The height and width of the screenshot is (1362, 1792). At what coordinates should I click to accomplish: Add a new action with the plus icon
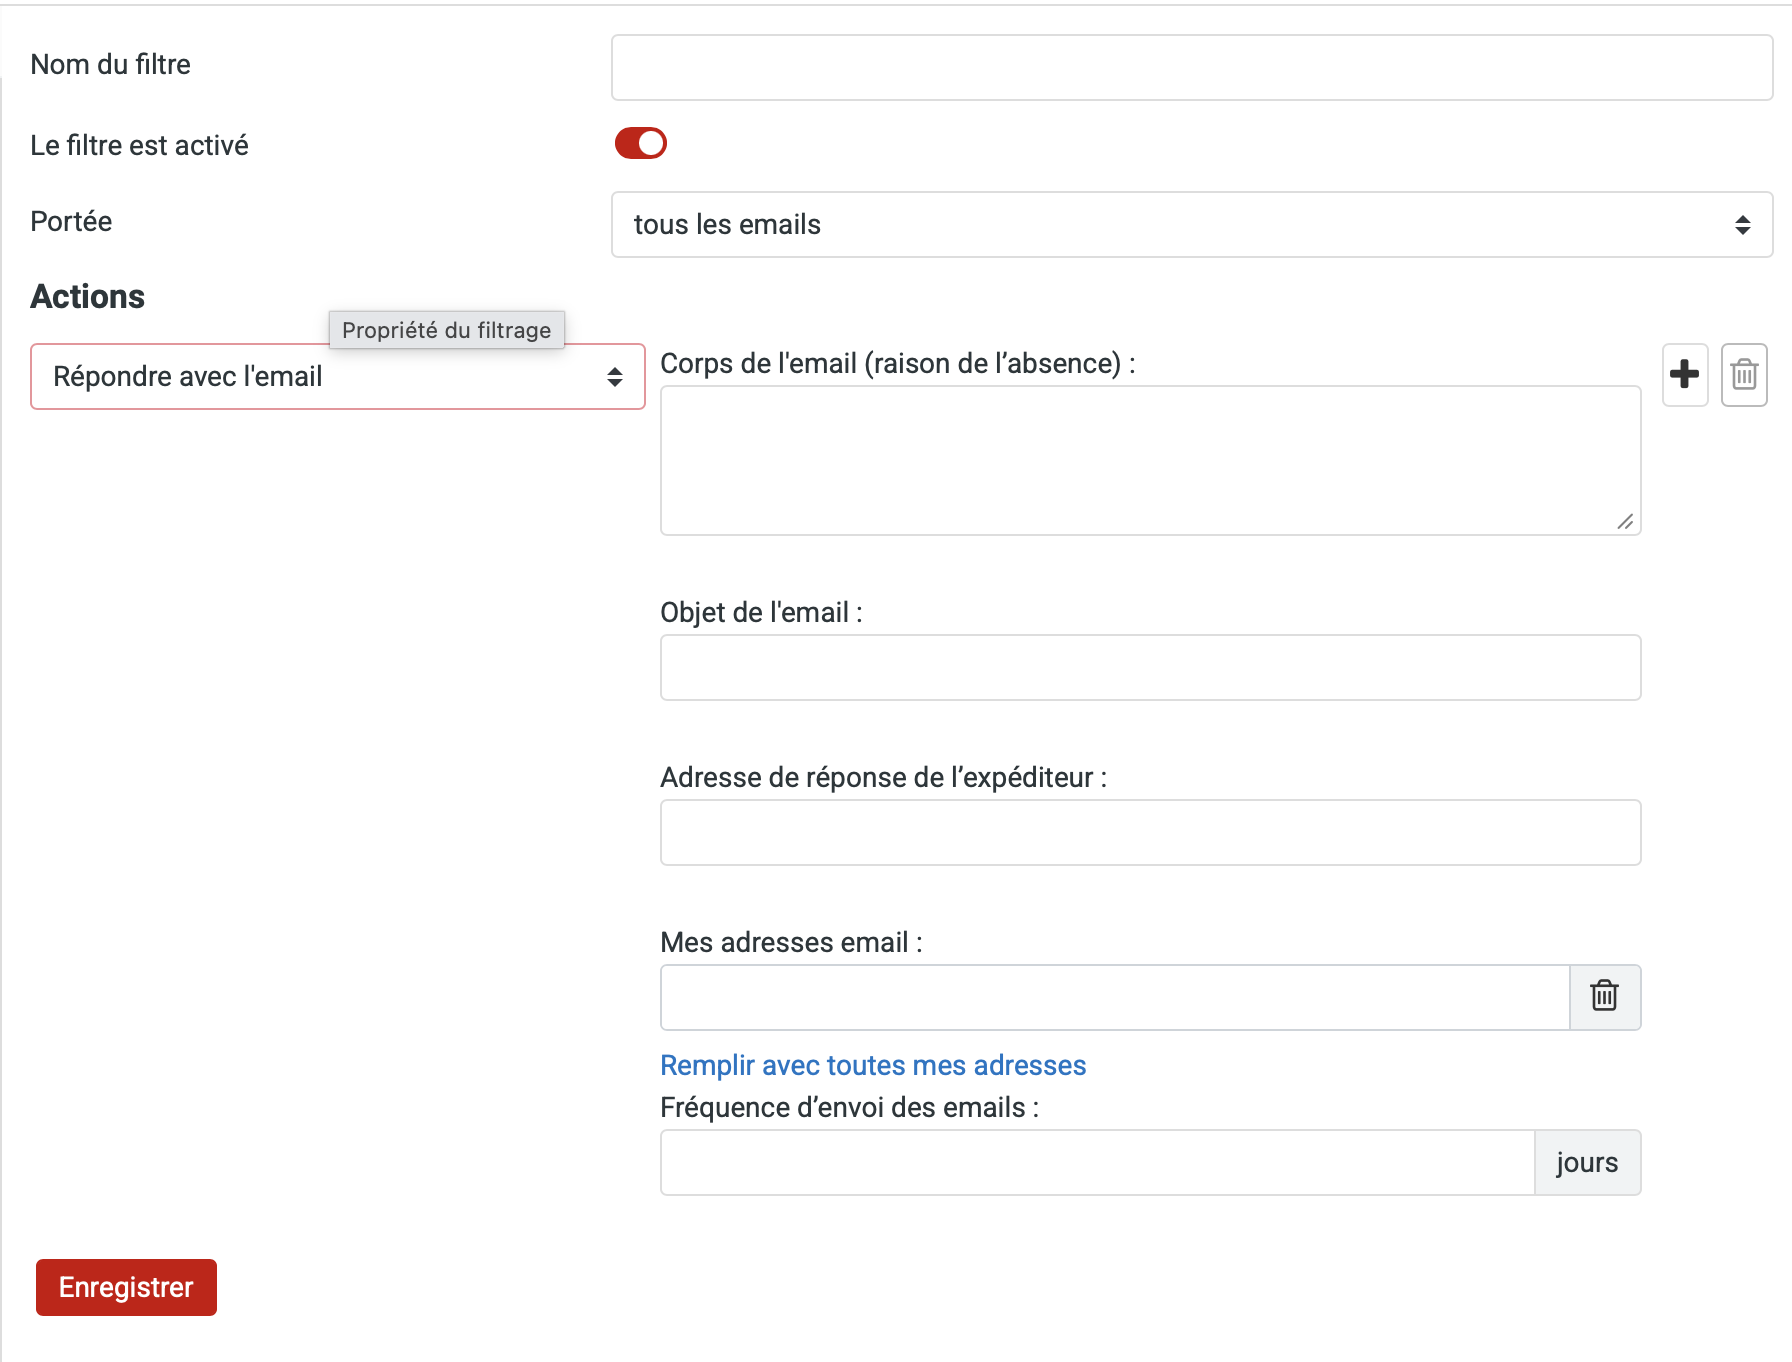coord(1684,374)
